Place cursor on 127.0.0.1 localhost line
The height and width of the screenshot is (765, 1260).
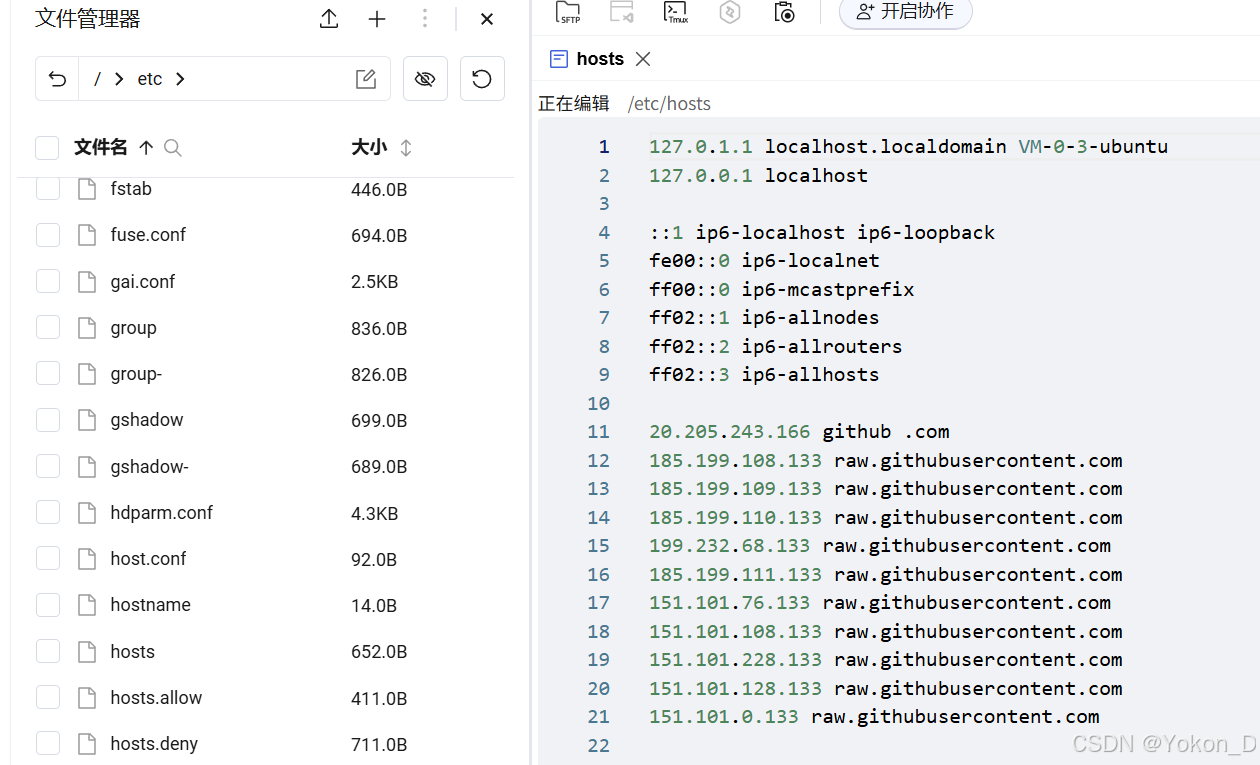coord(758,176)
